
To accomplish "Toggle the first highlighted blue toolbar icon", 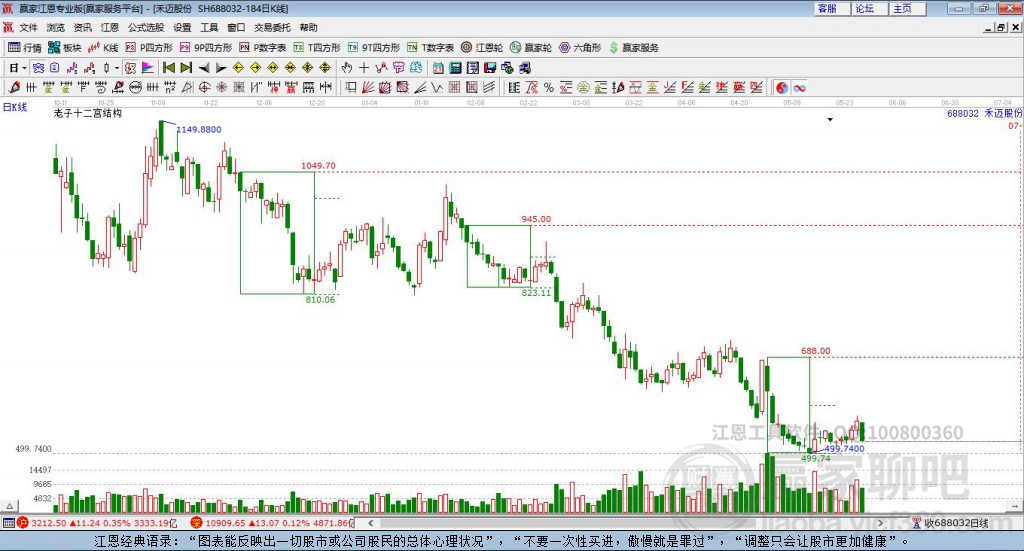I will point(39,68).
